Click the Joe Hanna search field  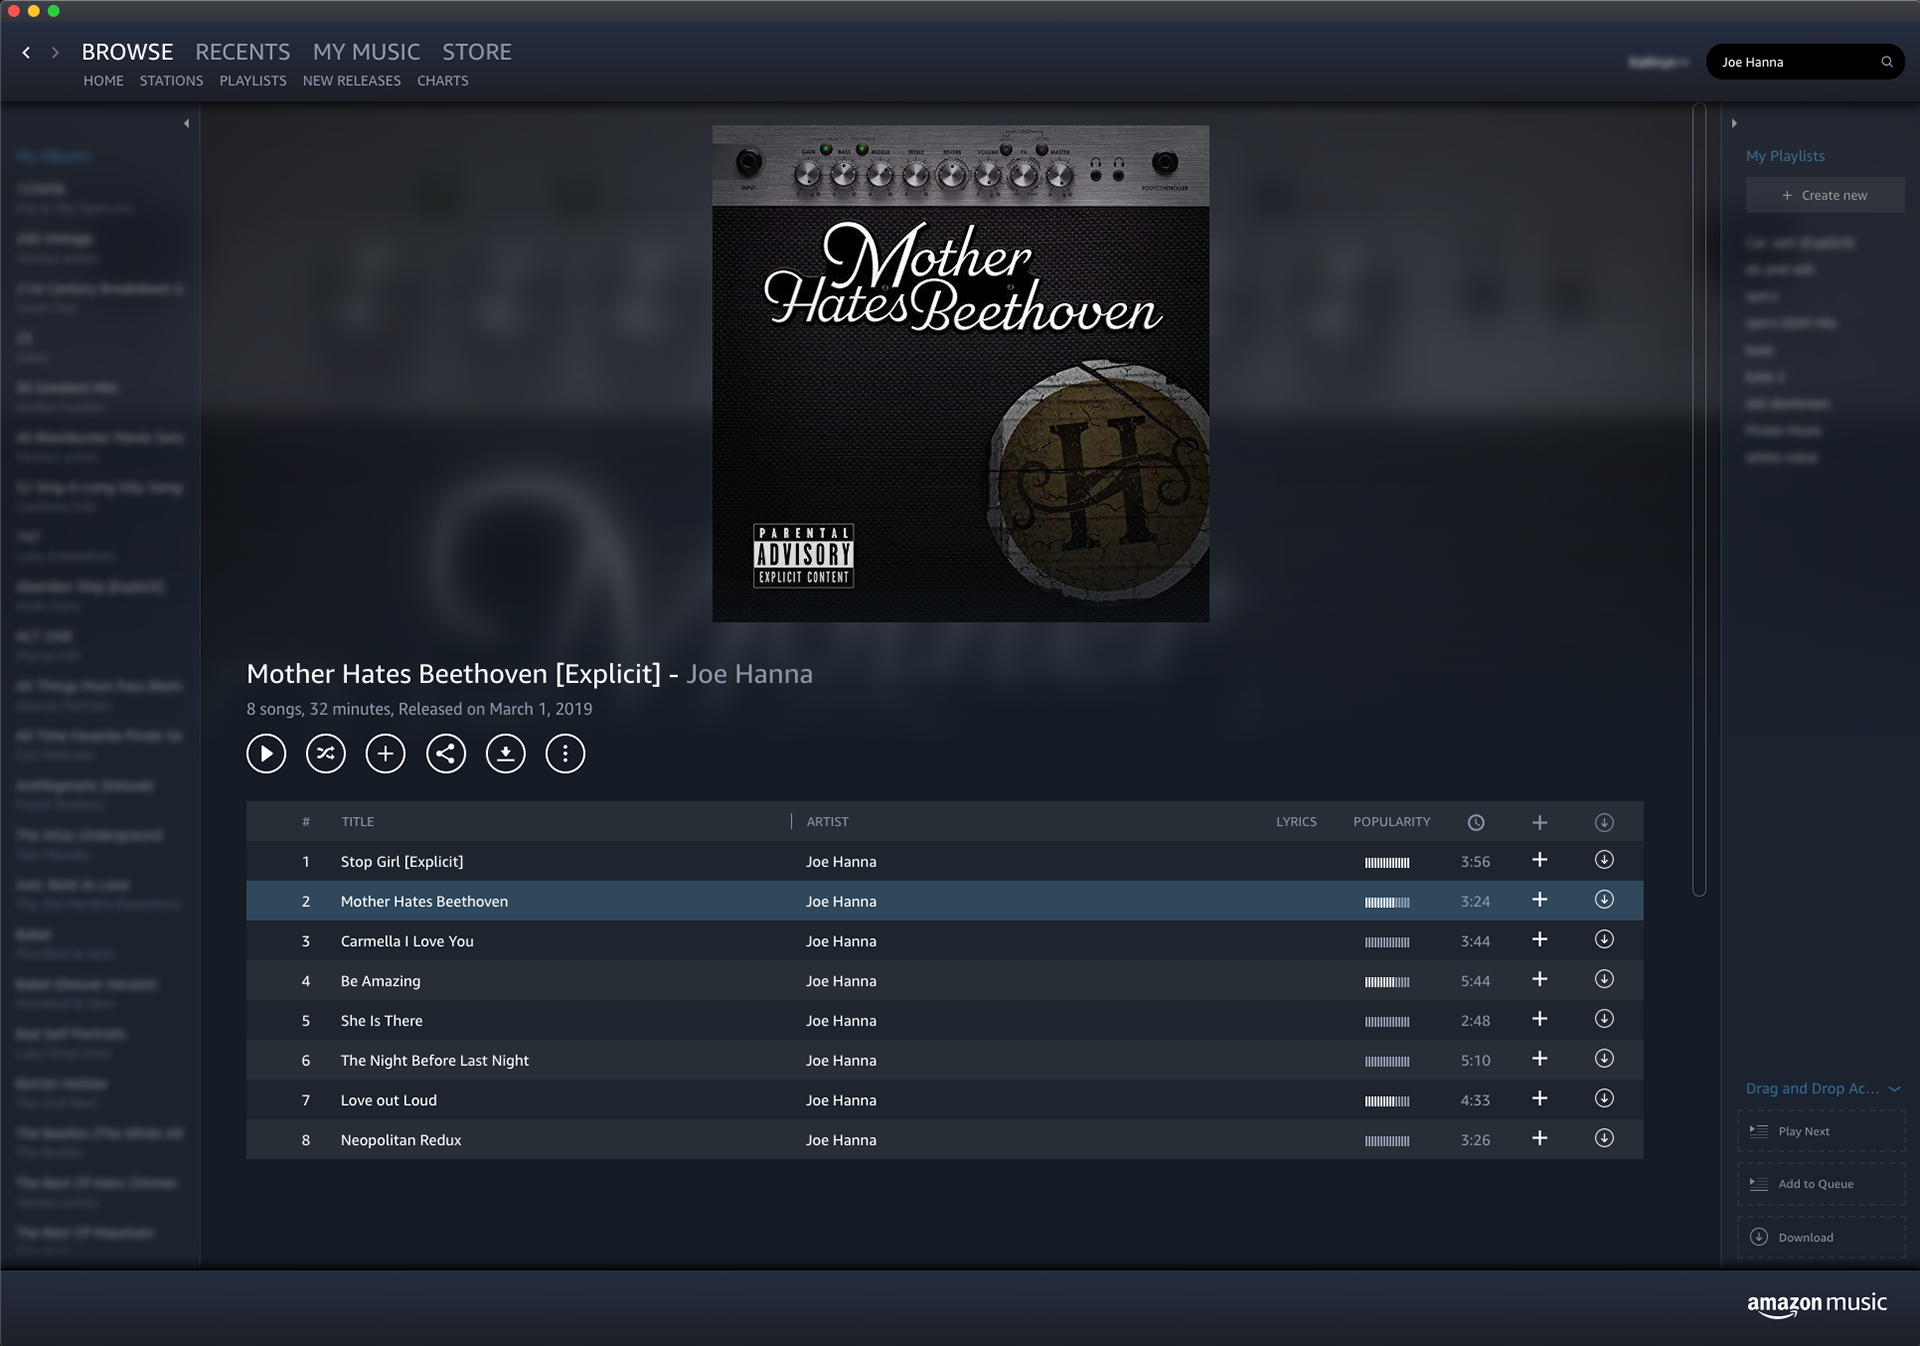pos(1790,62)
